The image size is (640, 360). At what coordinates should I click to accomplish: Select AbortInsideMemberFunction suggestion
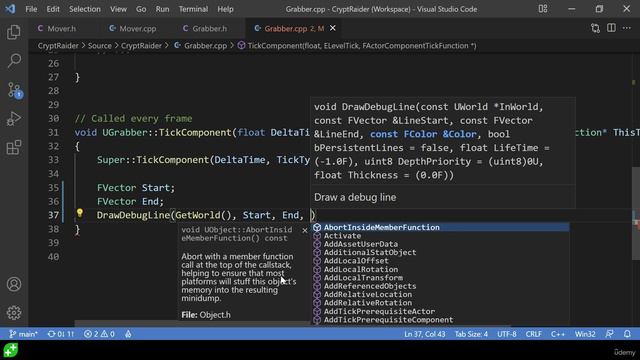441,227
